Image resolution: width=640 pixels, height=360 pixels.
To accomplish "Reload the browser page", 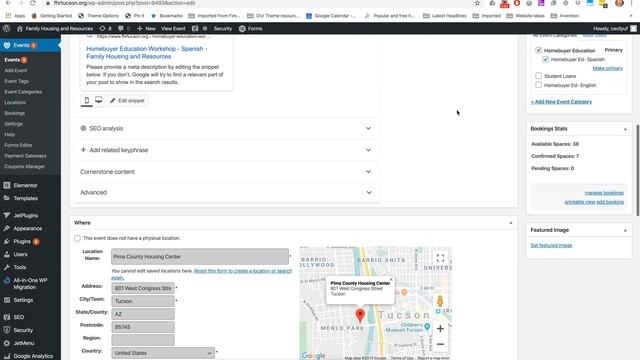I will (33, 3).
